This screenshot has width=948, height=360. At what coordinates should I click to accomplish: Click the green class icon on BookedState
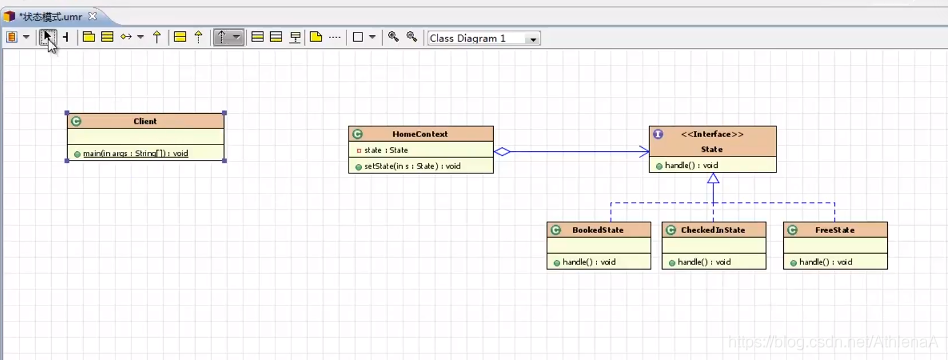[x=556, y=230]
